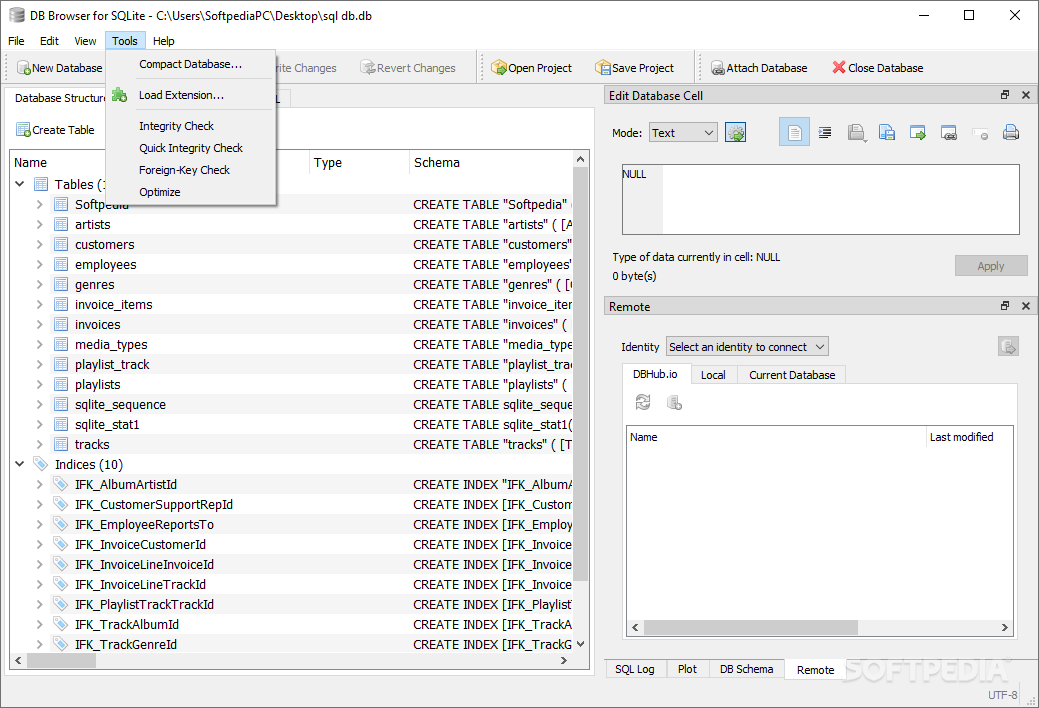Select the genres table row
Screen dimensions: 1039x708
pyautogui.click(x=292, y=284)
